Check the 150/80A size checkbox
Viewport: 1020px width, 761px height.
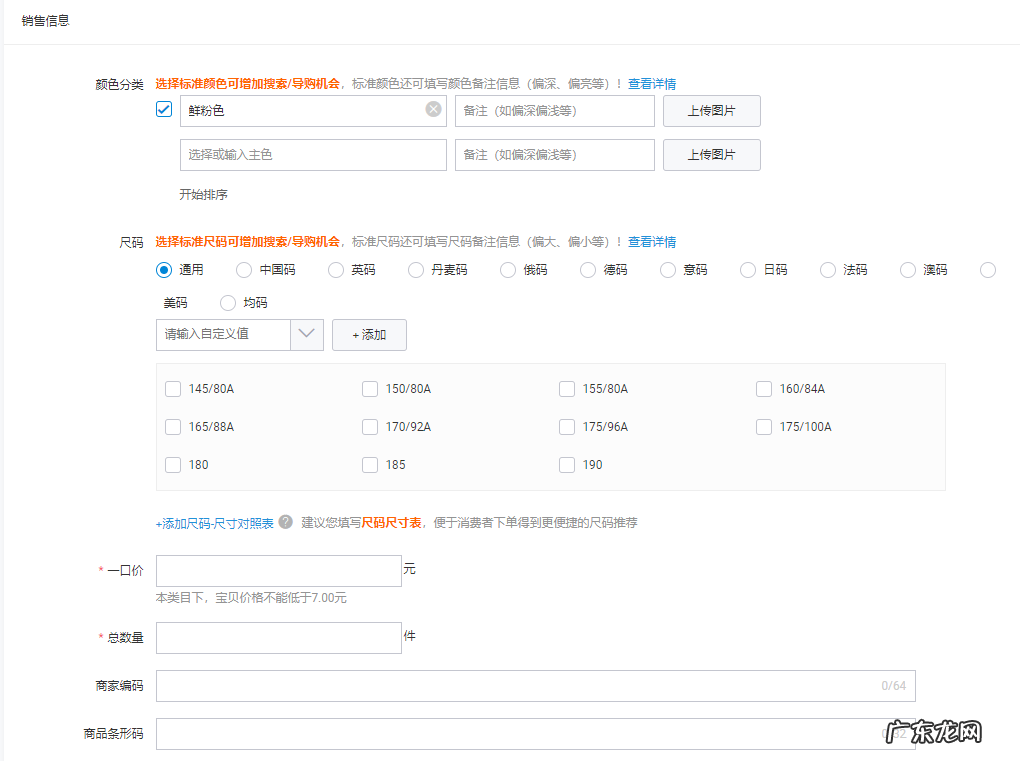tap(370, 389)
